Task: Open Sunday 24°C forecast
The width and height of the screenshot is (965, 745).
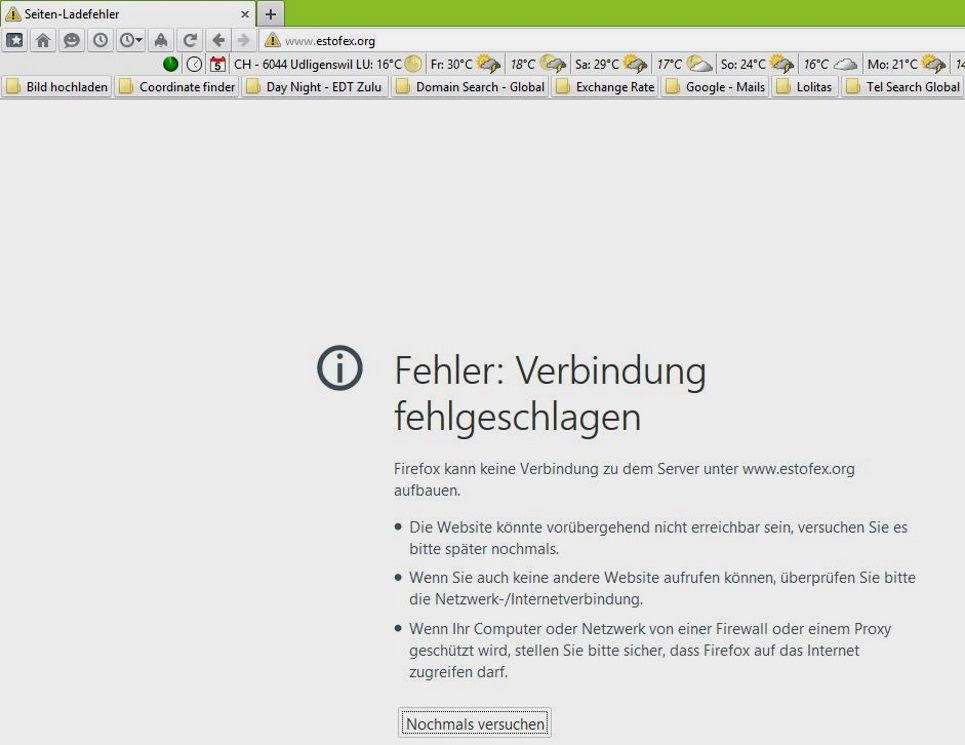Action: [743, 64]
